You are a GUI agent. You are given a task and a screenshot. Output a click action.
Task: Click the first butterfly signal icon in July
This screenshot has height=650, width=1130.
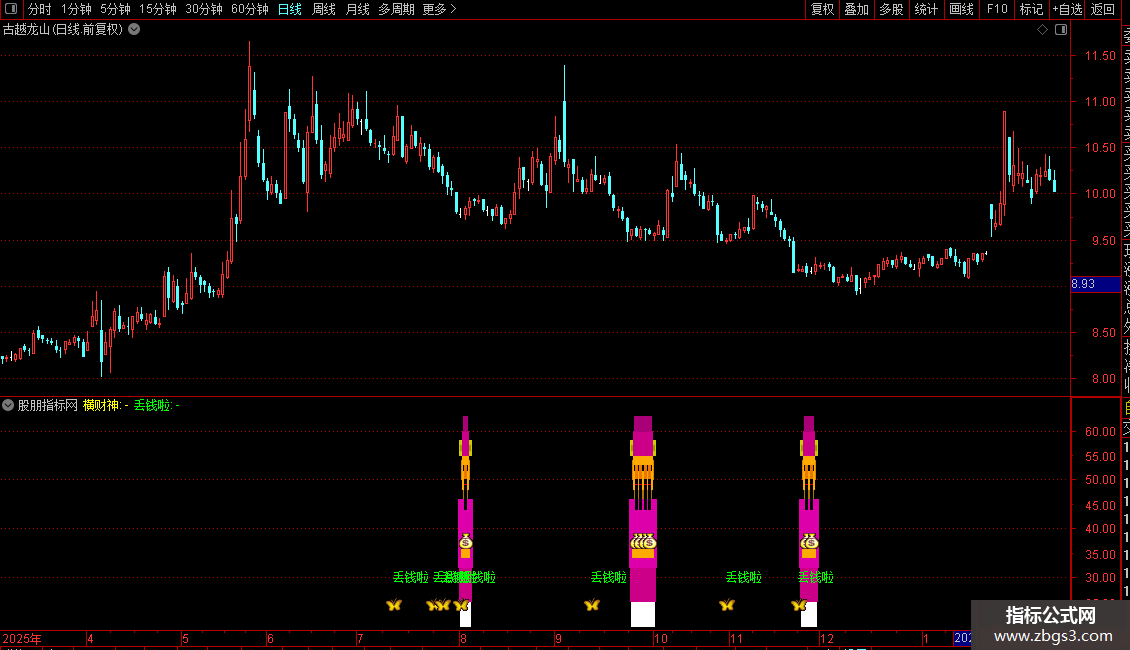coord(393,605)
